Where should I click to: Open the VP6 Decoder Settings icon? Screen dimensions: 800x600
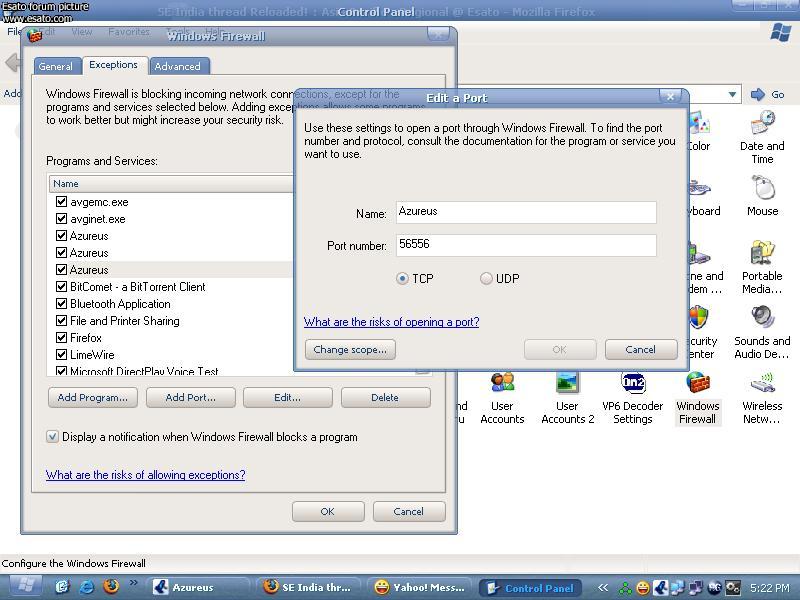(632, 384)
